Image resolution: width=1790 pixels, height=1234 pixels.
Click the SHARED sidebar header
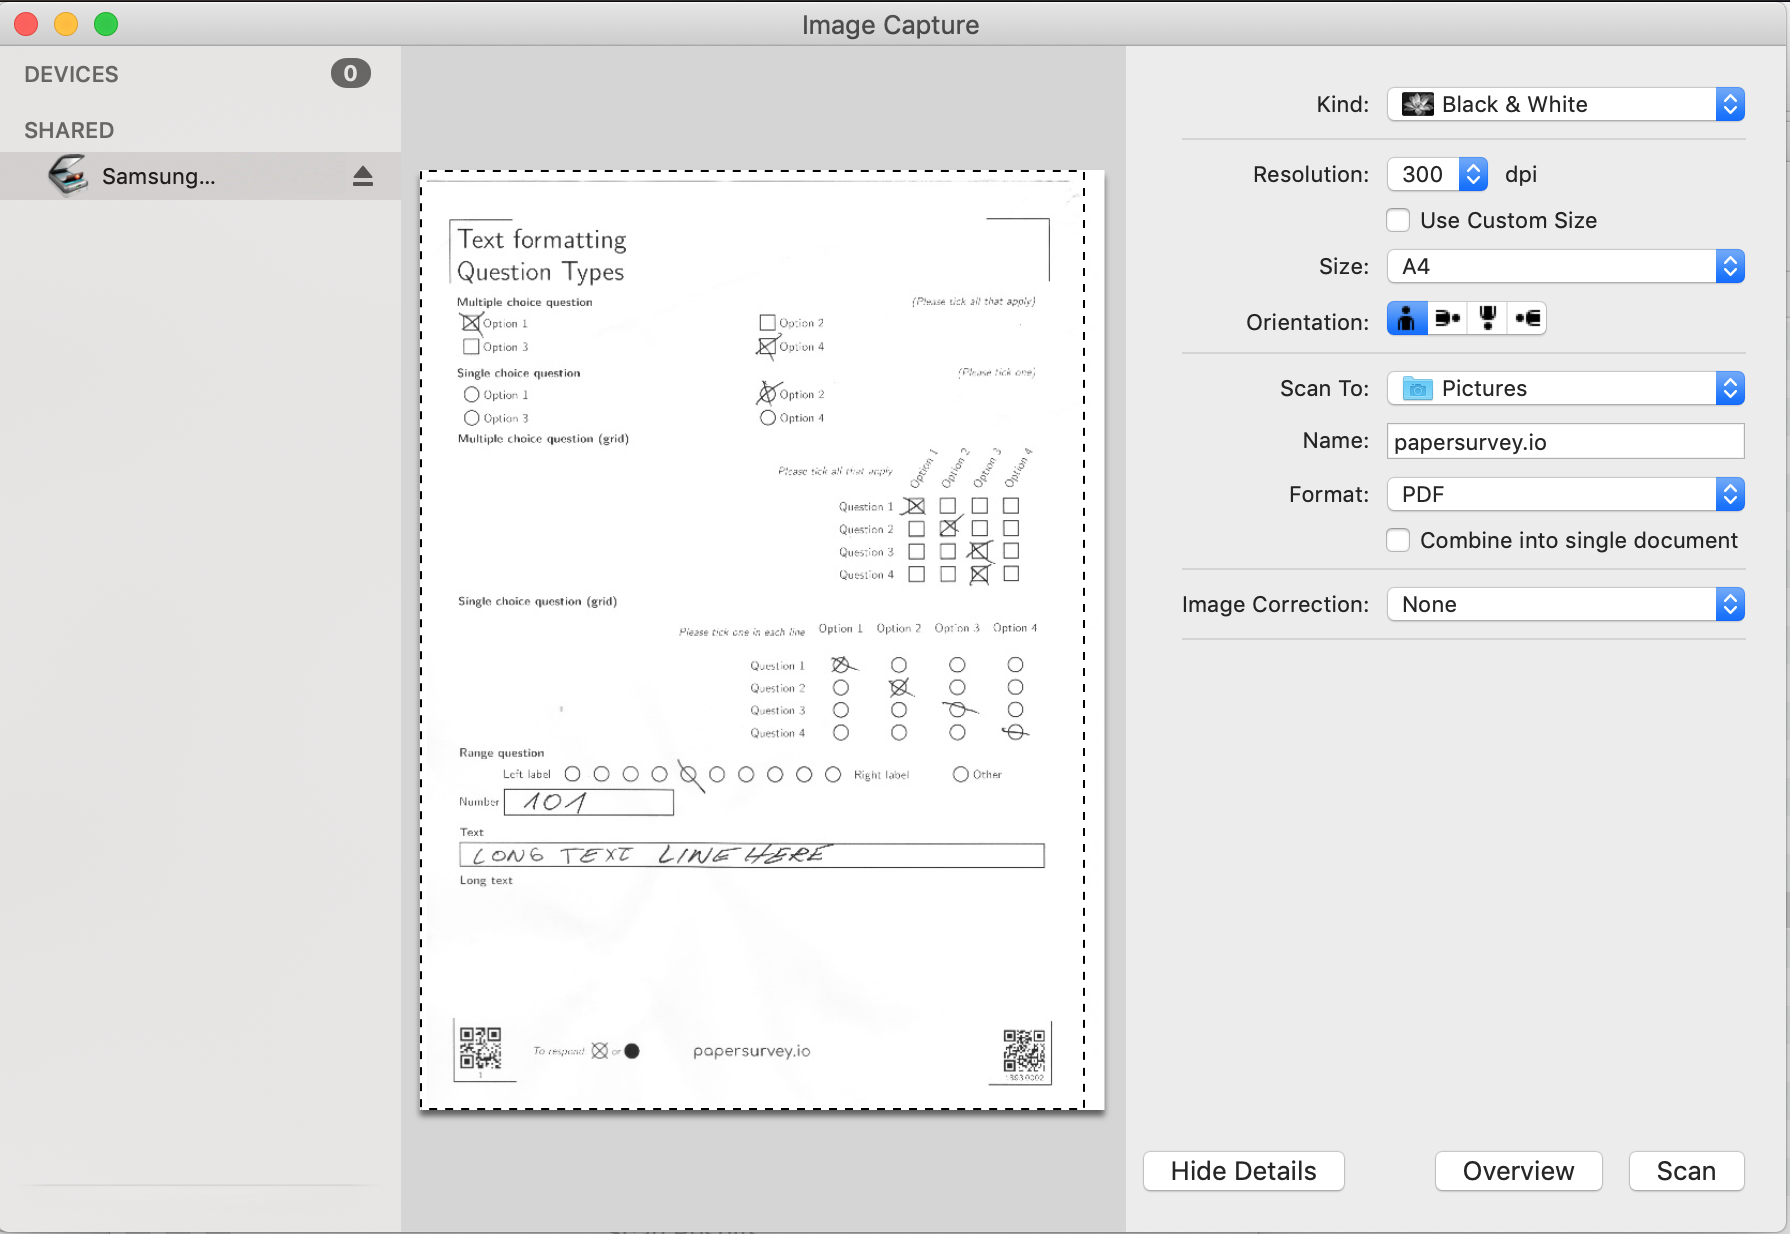tap(69, 131)
